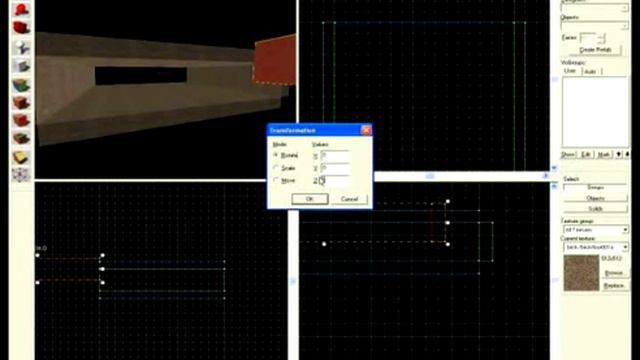Close the Transformation dialog with the X

[366, 130]
